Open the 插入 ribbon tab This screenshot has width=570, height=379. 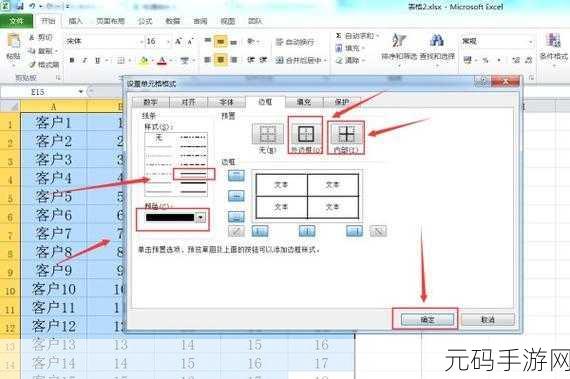[x=75, y=21]
